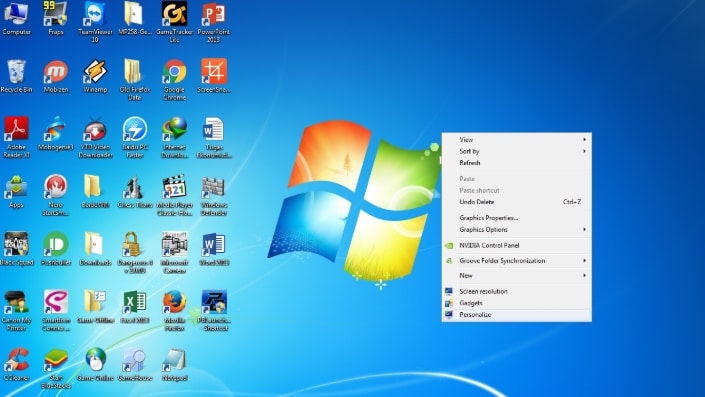Screen dimensions: 705x397
Task: Select Personalize in the context menu
Action: point(517,315)
